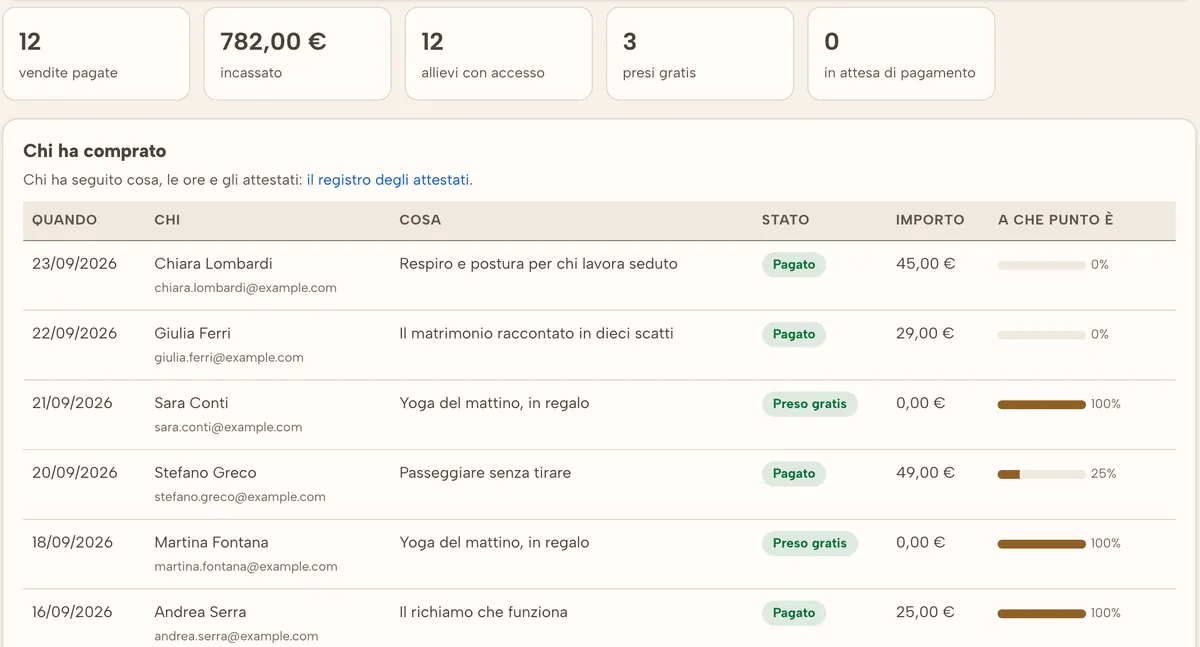Screen dimensions: 1200x647
Task: Click Pagato badge in Giulia Ferri row
Action: 794,335
